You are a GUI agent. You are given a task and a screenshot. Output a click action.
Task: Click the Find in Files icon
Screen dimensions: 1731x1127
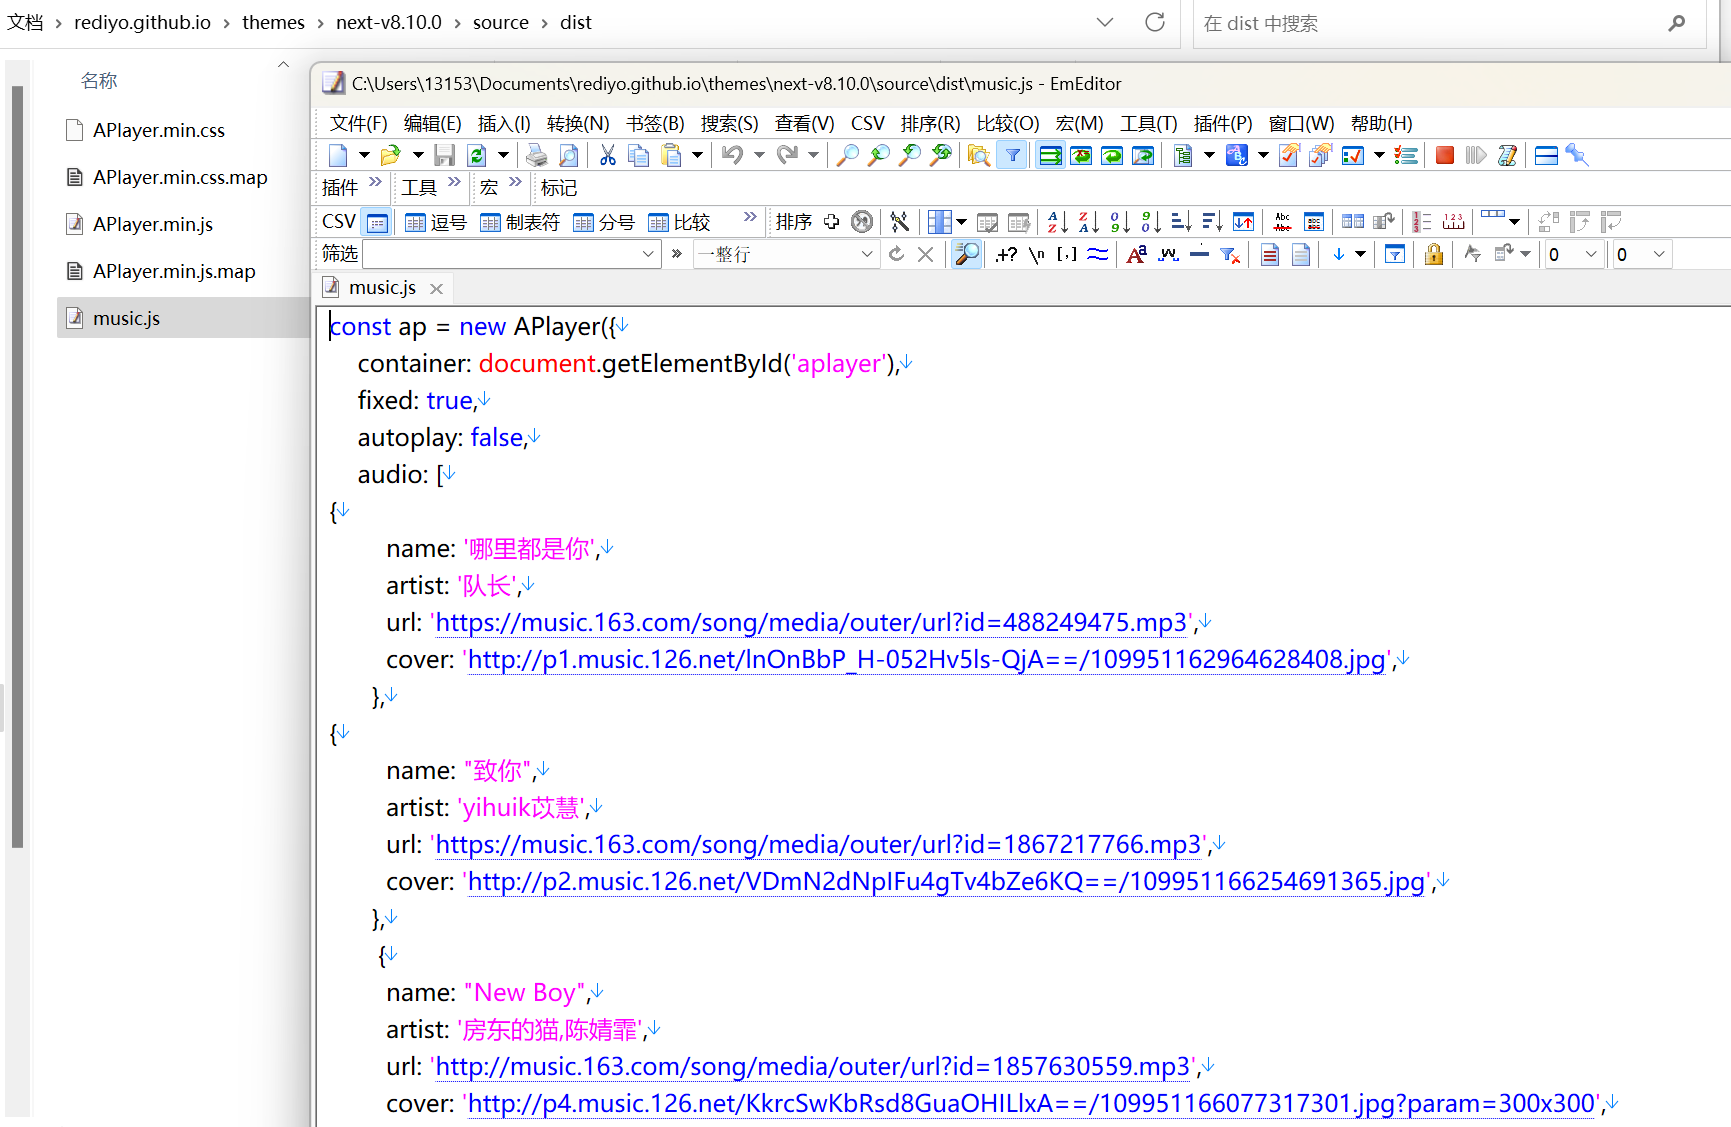[979, 155]
